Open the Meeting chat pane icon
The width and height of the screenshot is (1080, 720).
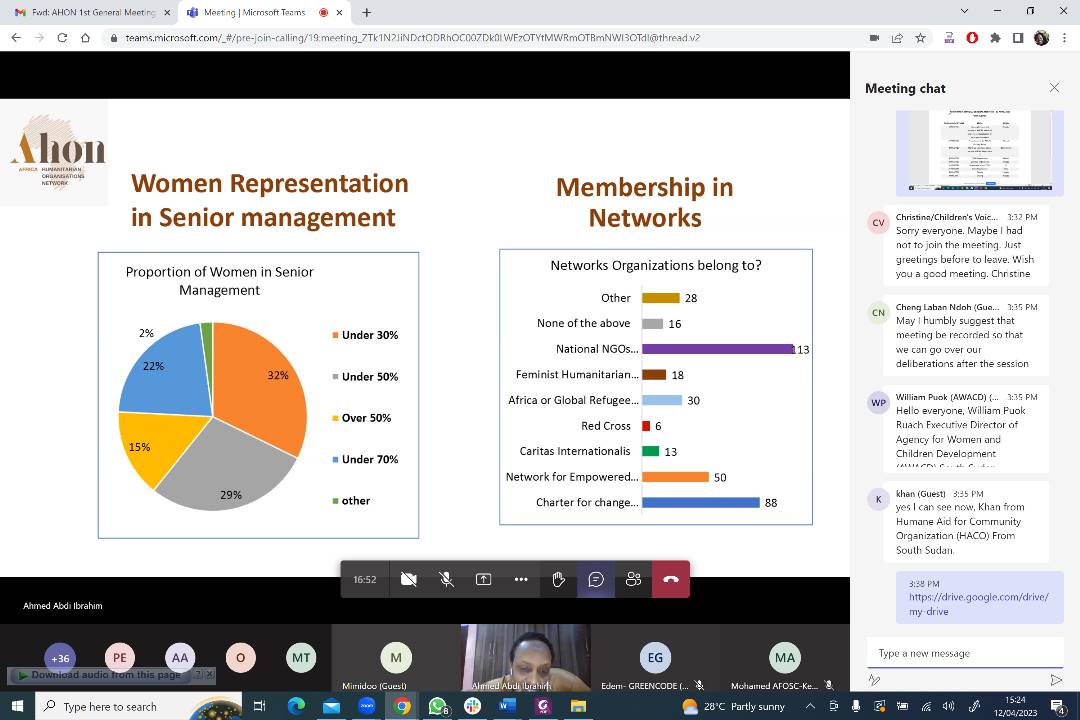click(596, 579)
